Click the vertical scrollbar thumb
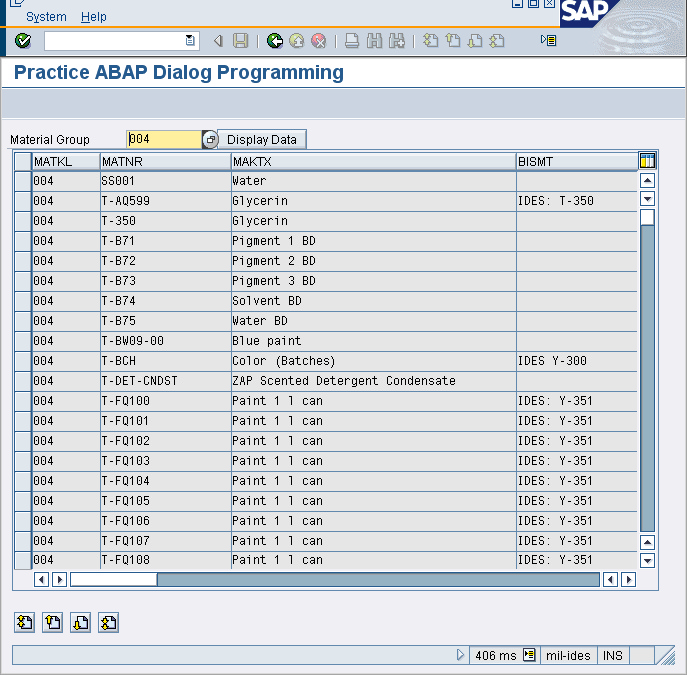 [x=647, y=218]
